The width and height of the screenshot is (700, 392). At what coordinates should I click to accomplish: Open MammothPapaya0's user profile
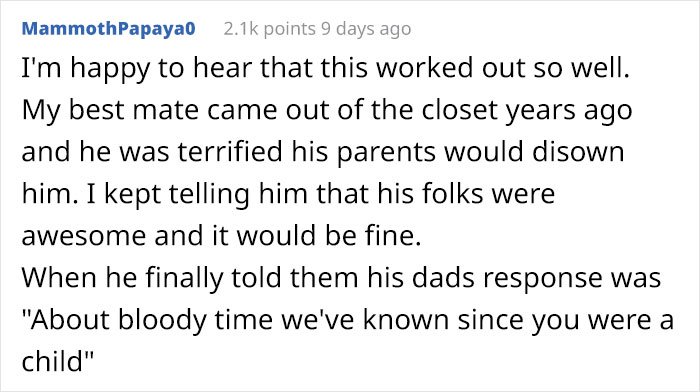pyautogui.click(x=108, y=29)
